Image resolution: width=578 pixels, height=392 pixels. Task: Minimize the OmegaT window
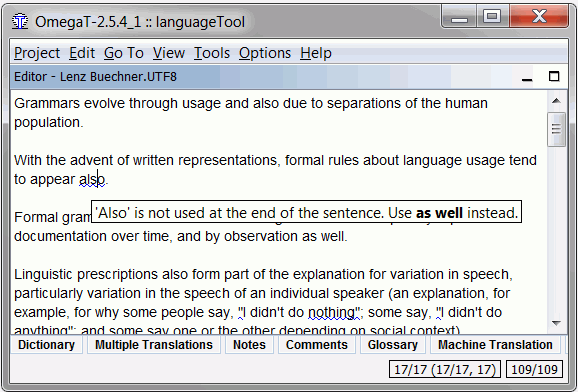pyautogui.click(x=459, y=17)
